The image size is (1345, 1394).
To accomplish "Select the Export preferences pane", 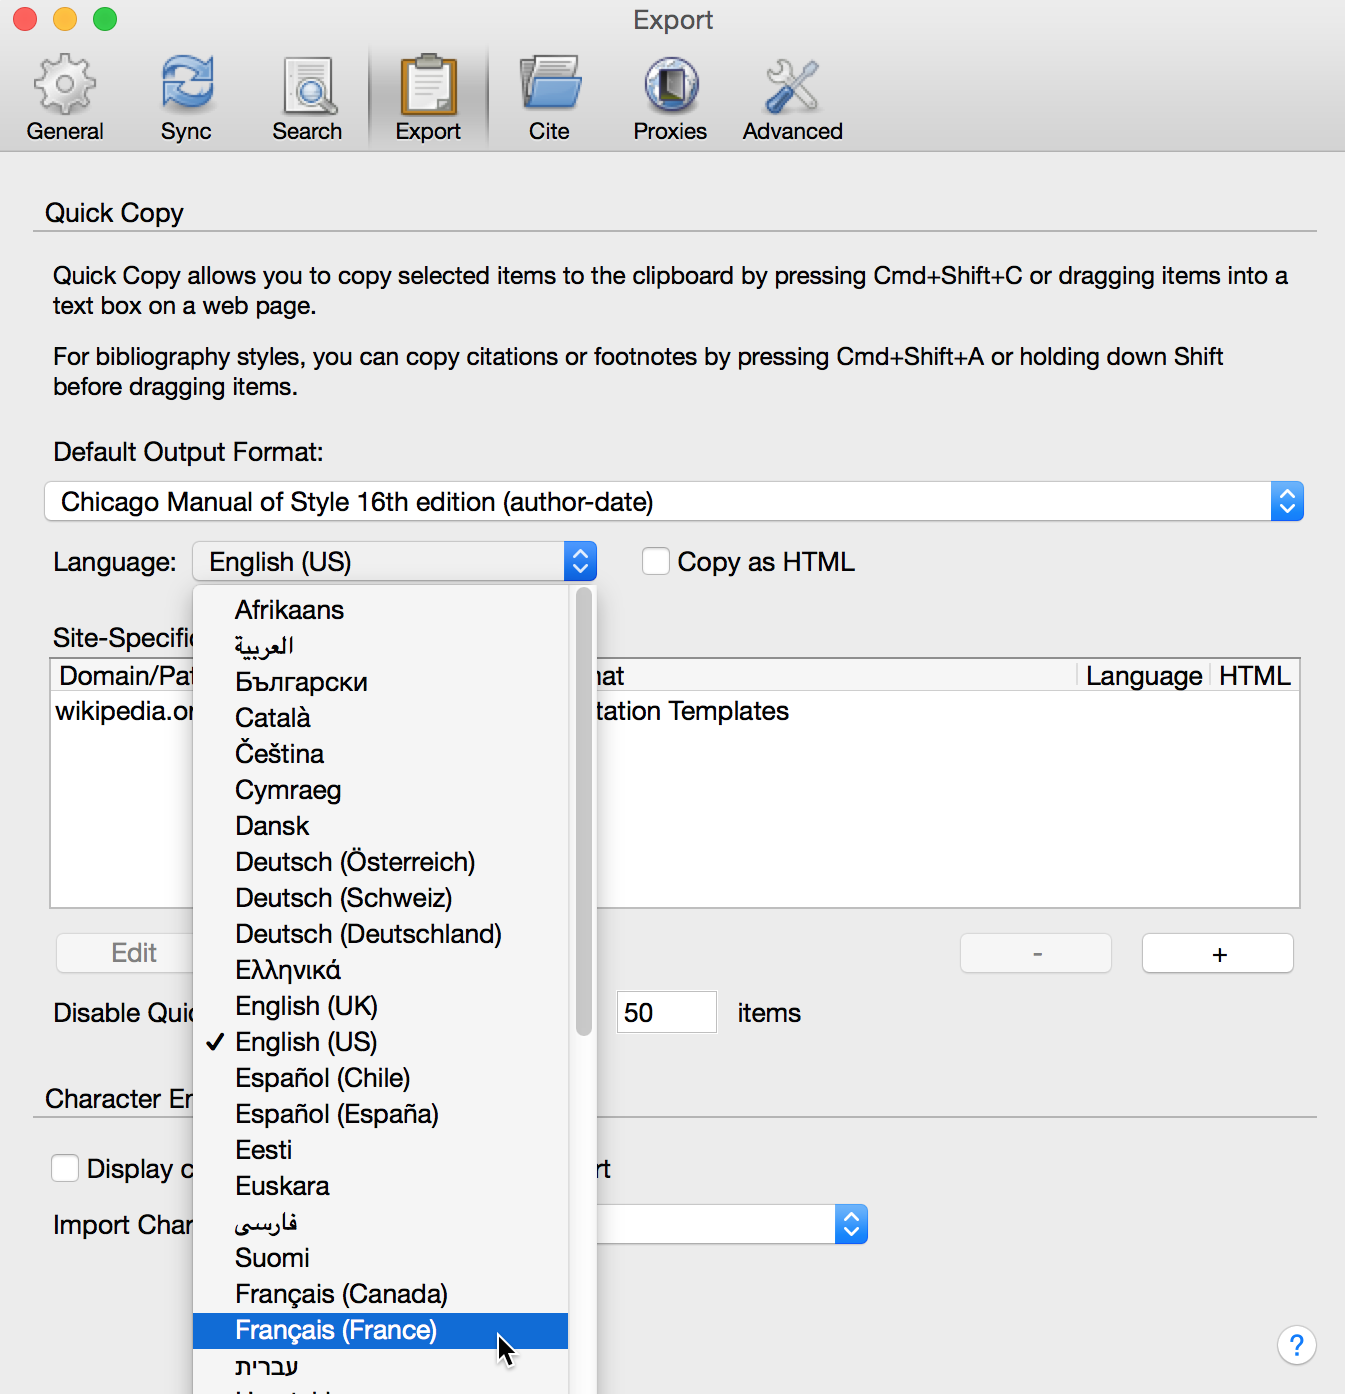I will 427,95.
